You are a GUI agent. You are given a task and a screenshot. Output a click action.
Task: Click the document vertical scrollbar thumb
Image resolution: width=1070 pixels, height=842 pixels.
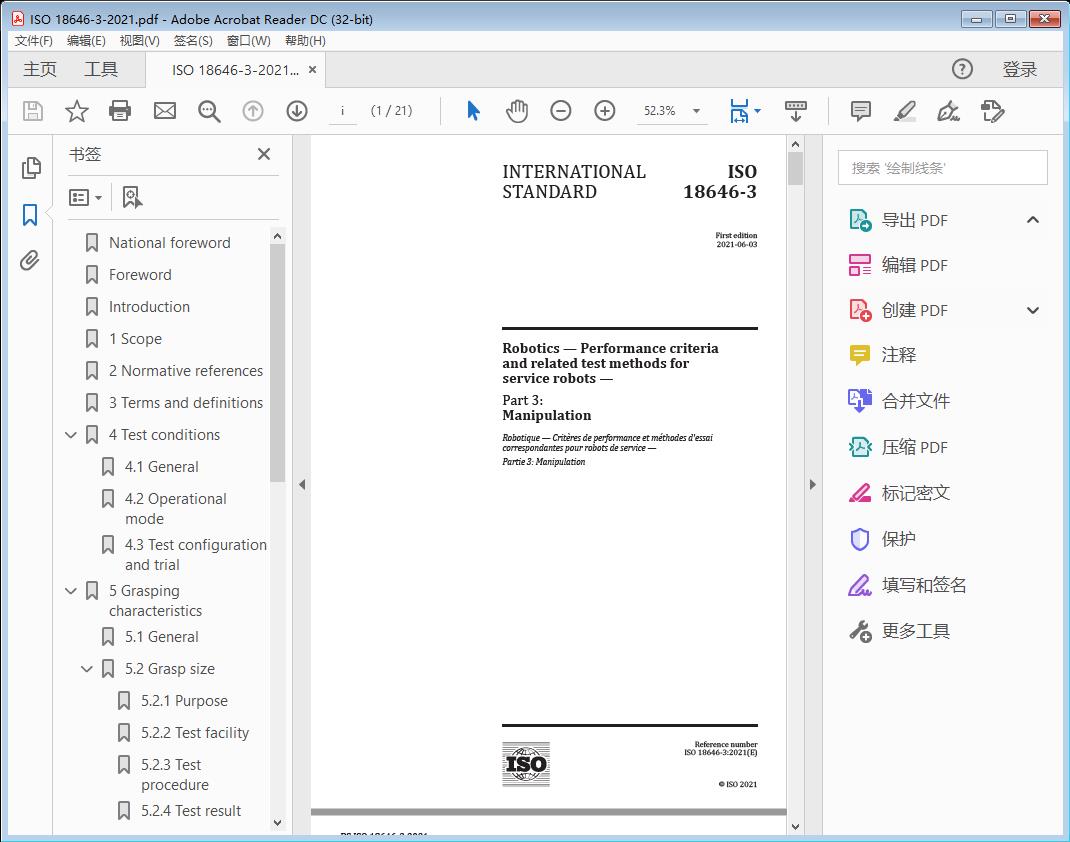coord(795,168)
